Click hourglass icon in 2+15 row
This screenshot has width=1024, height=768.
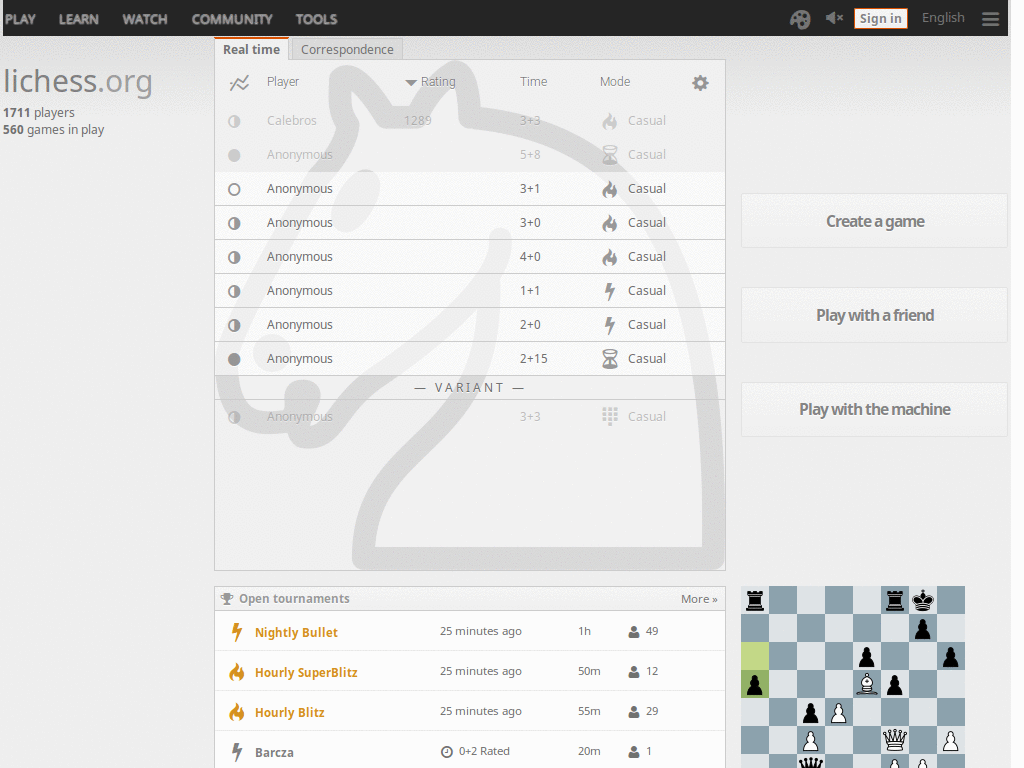(x=609, y=359)
